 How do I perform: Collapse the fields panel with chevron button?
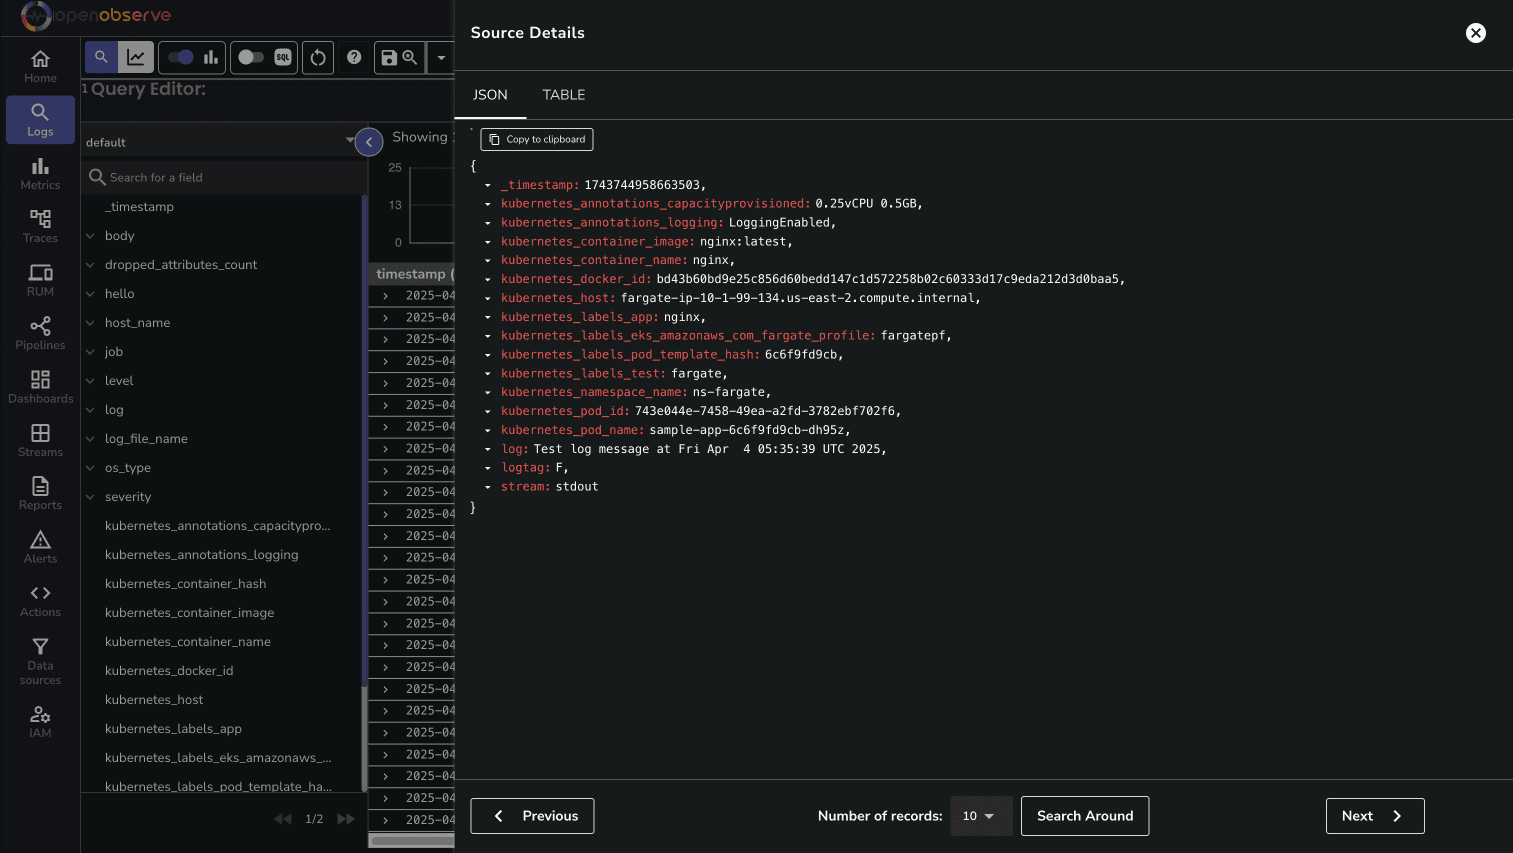369,142
